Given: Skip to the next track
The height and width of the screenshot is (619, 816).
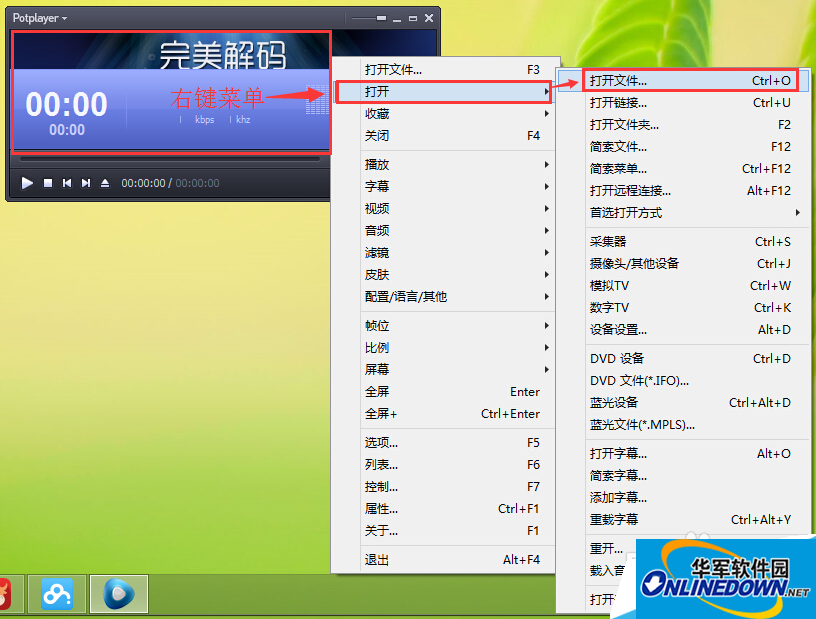Looking at the screenshot, I should (x=86, y=183).
